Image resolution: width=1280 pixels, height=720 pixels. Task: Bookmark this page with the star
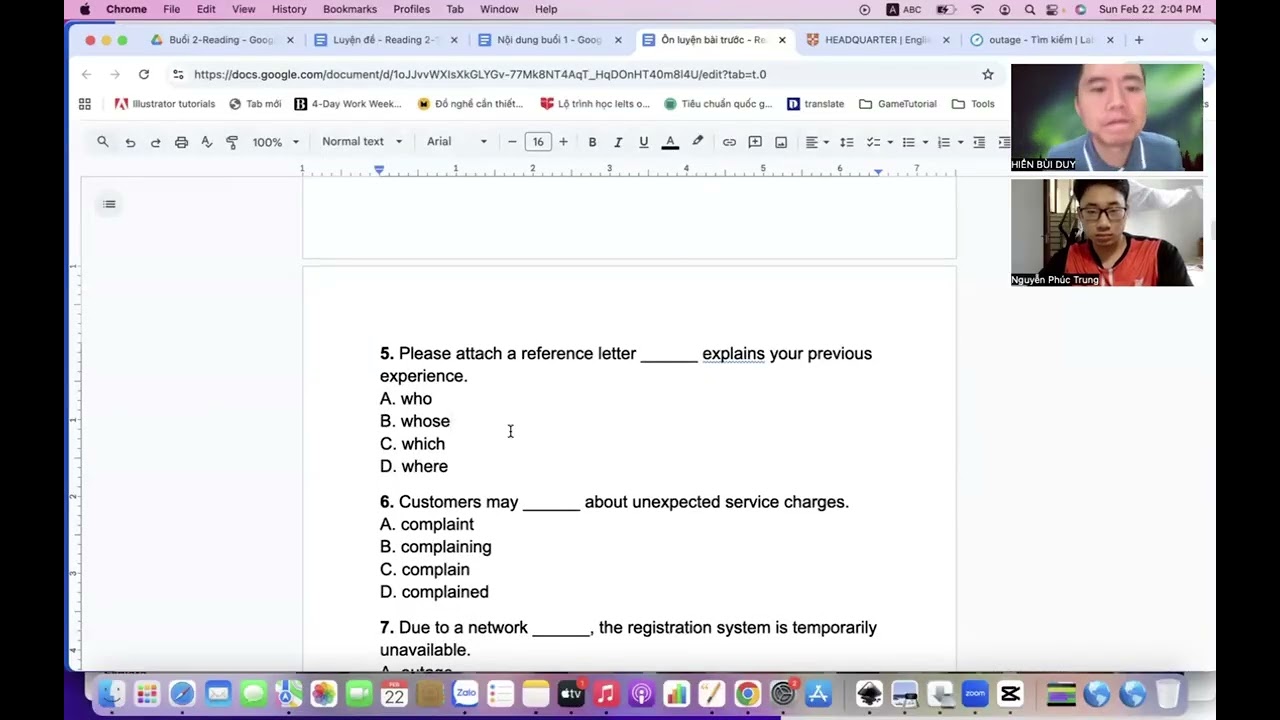pos(988,74)
